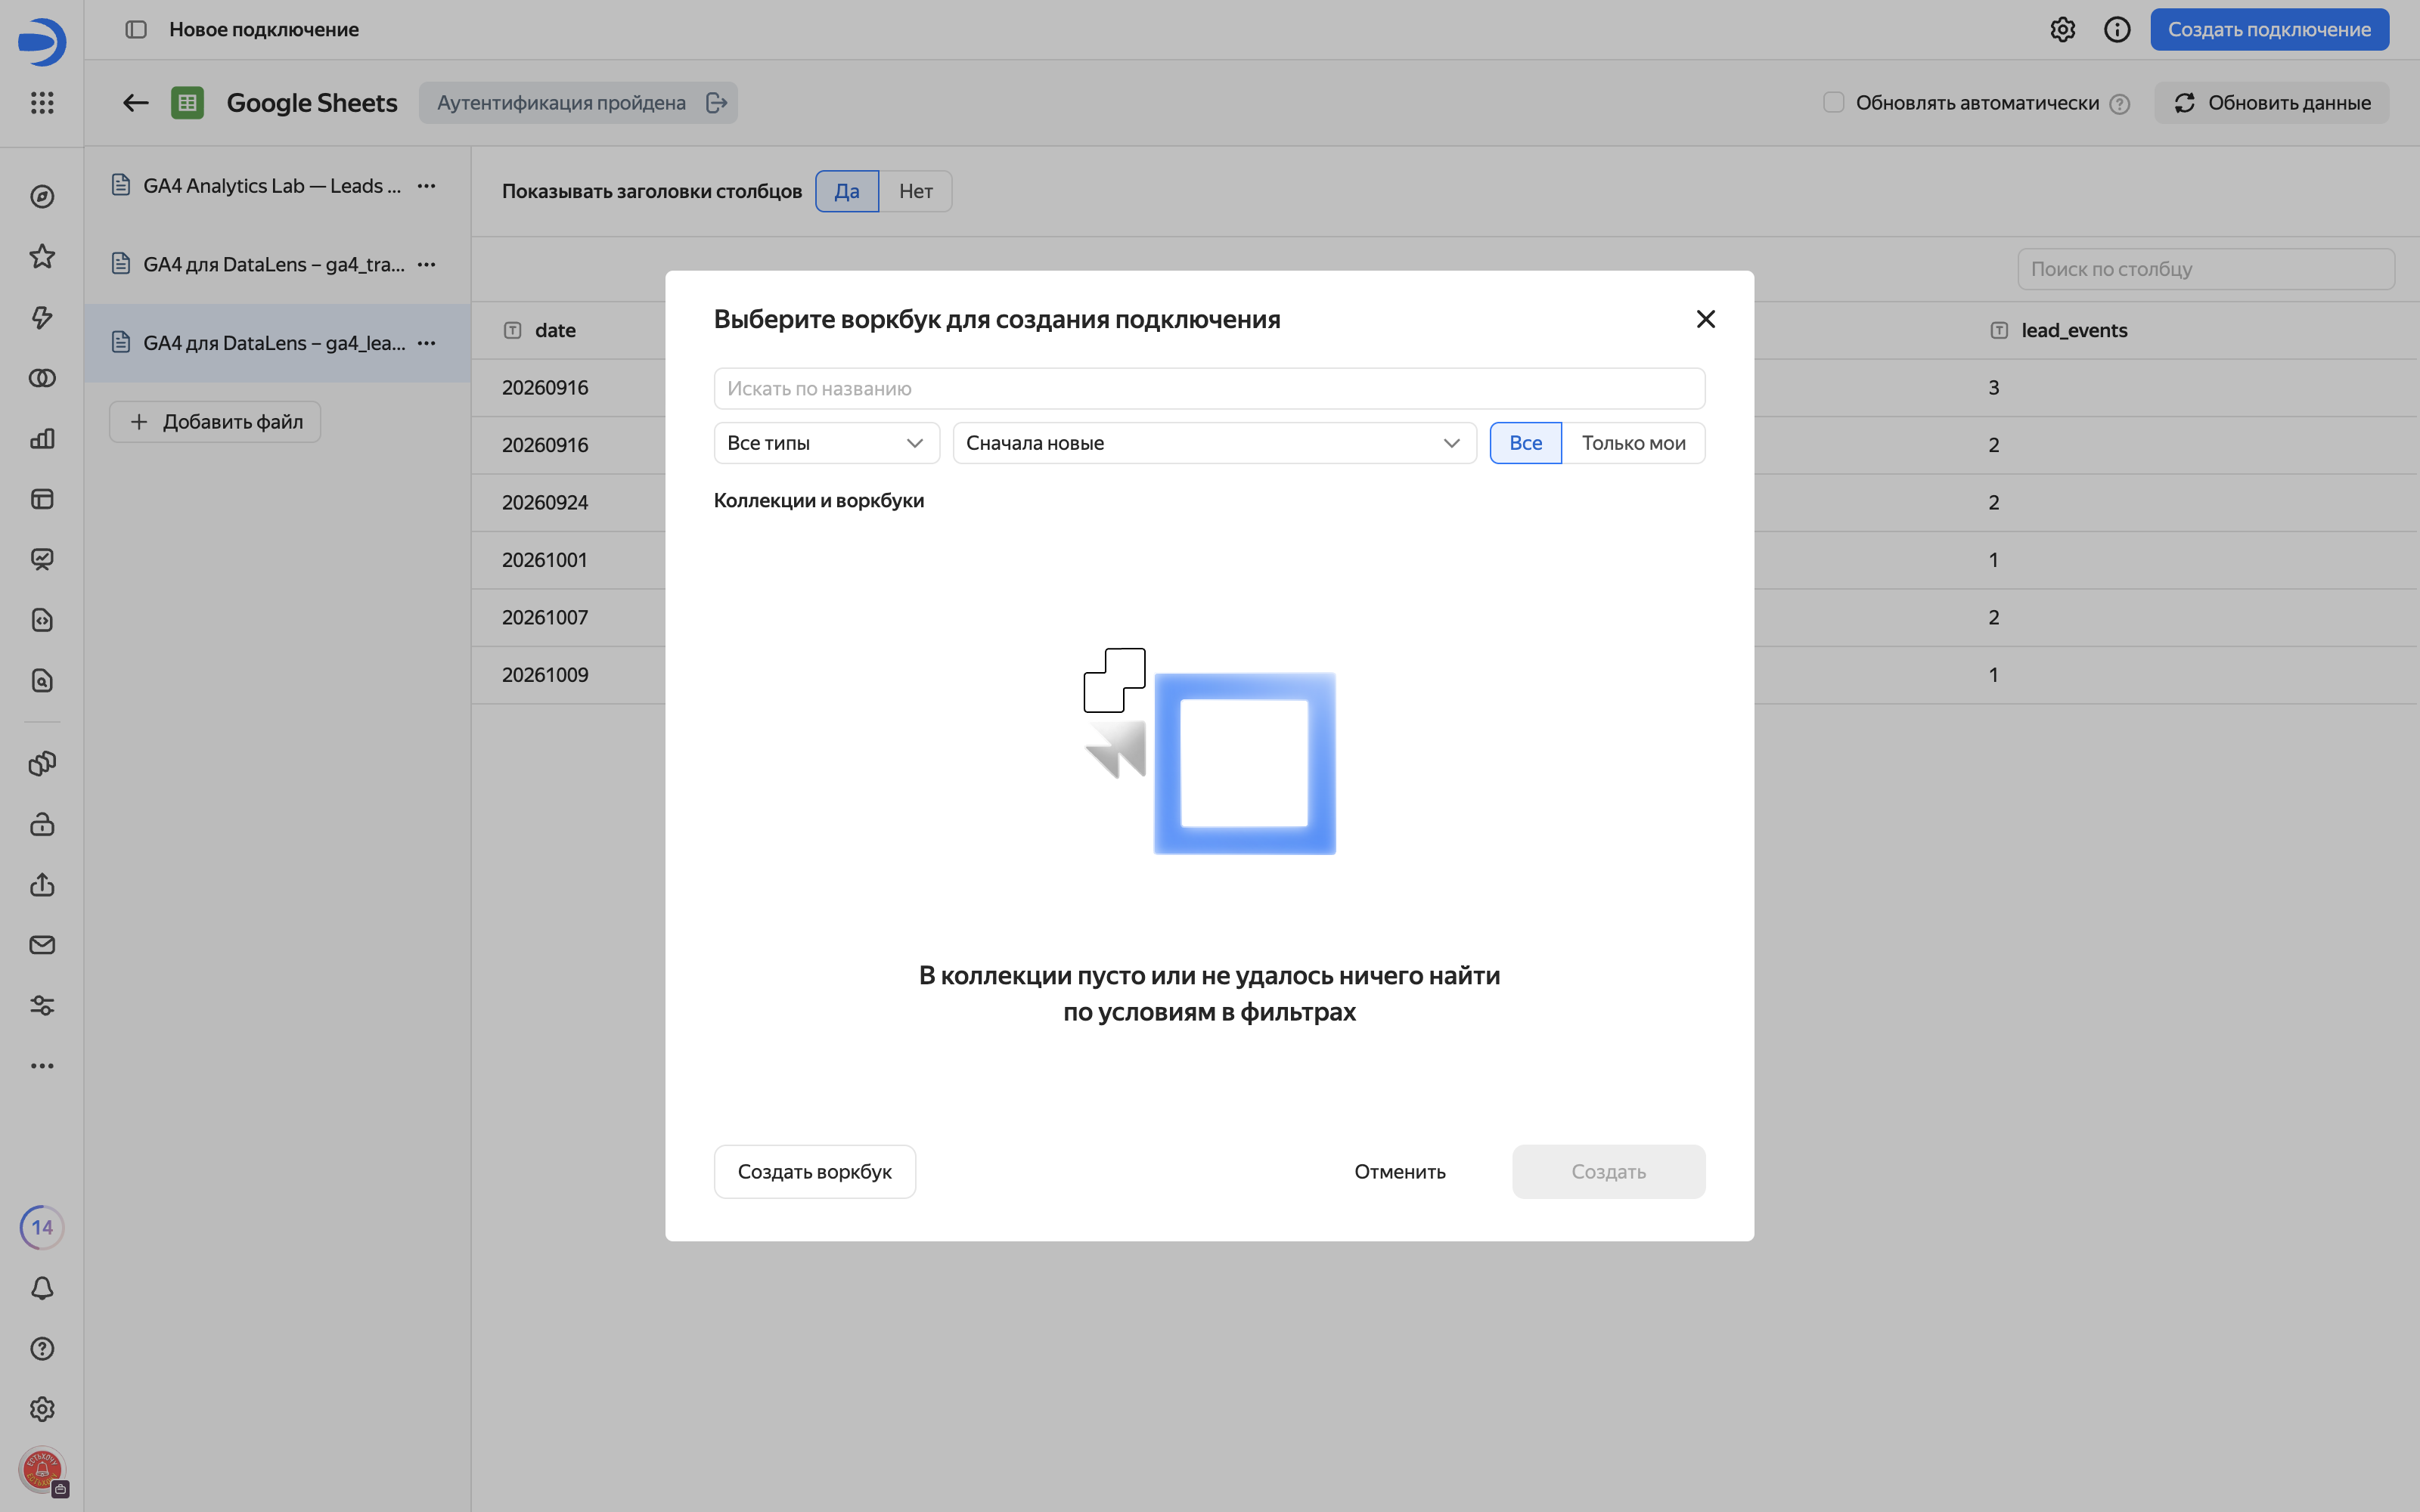Viewport: 2420px width, 1512px height.
Task: Click the compass navigation icon in sidebar
Action: click(x=42, y=197)
